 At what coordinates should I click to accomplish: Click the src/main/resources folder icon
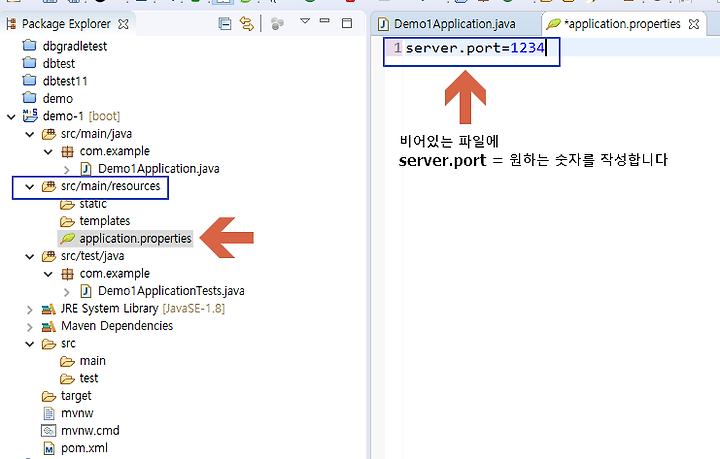49,186
